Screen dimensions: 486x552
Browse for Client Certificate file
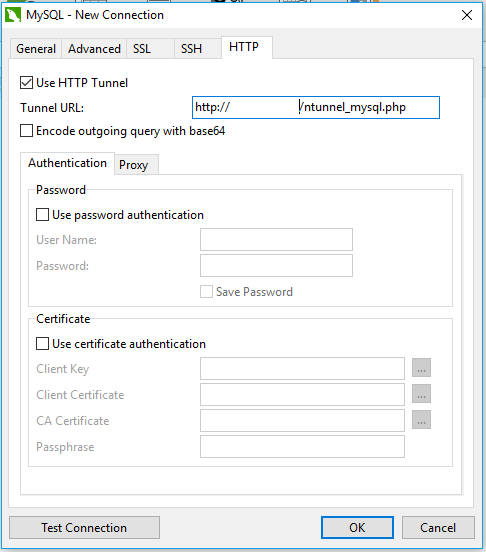pos(421,394)
